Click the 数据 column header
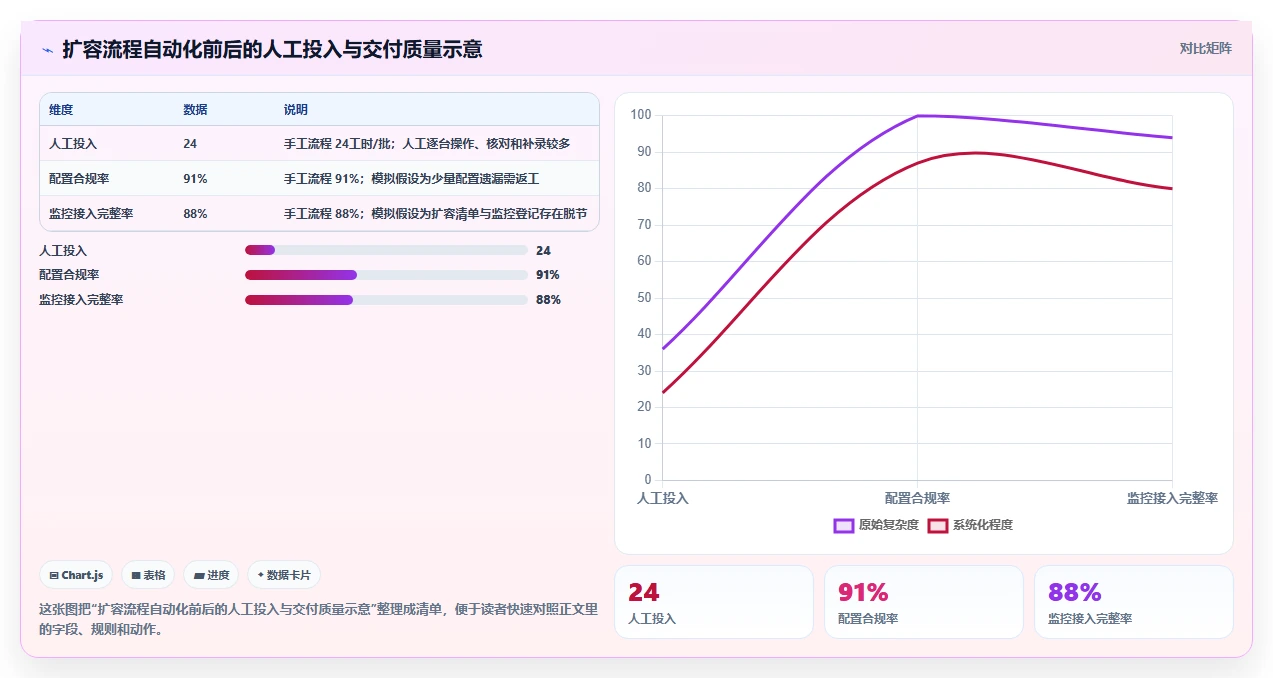Viewport: 1273px width, 678px height. click(x=196, y=110)
